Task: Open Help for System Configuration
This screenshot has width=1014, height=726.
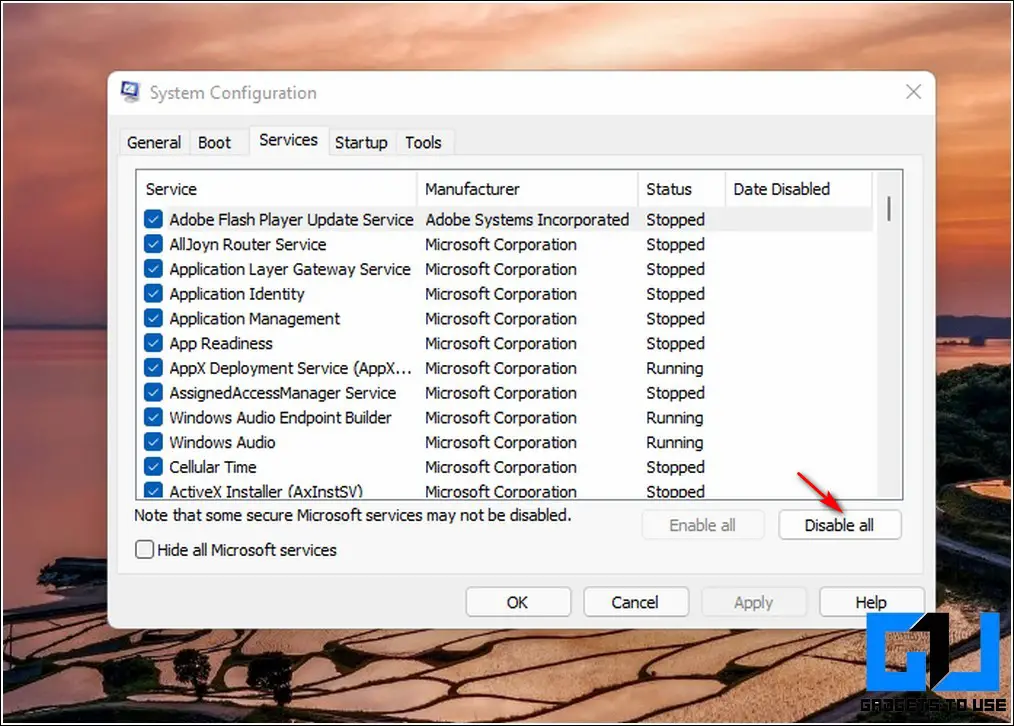Action: (x=871, y=602)
